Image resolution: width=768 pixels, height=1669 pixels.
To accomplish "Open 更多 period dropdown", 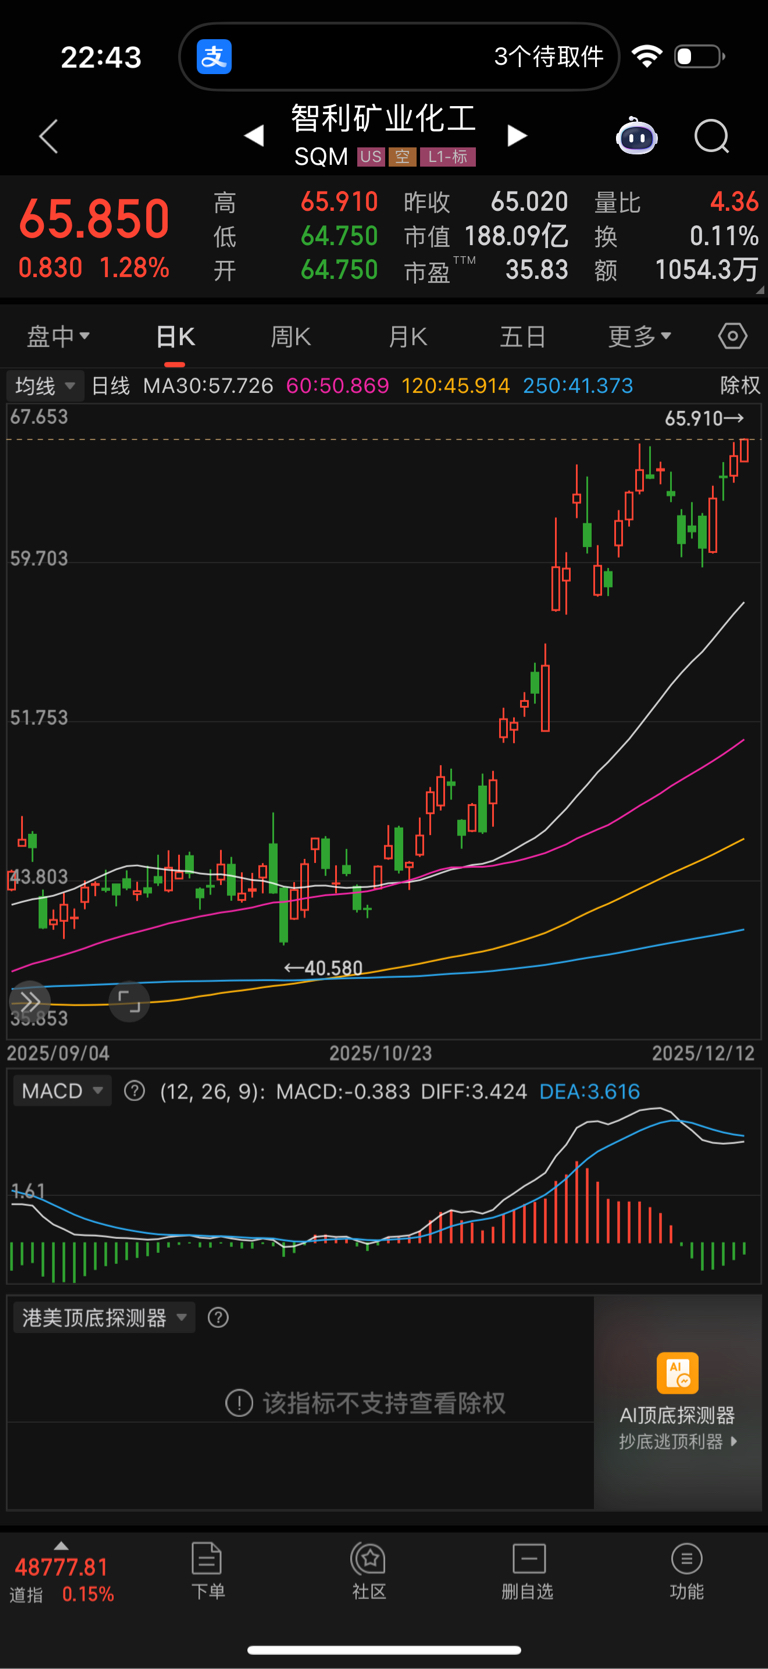I will tap(639, 336).
